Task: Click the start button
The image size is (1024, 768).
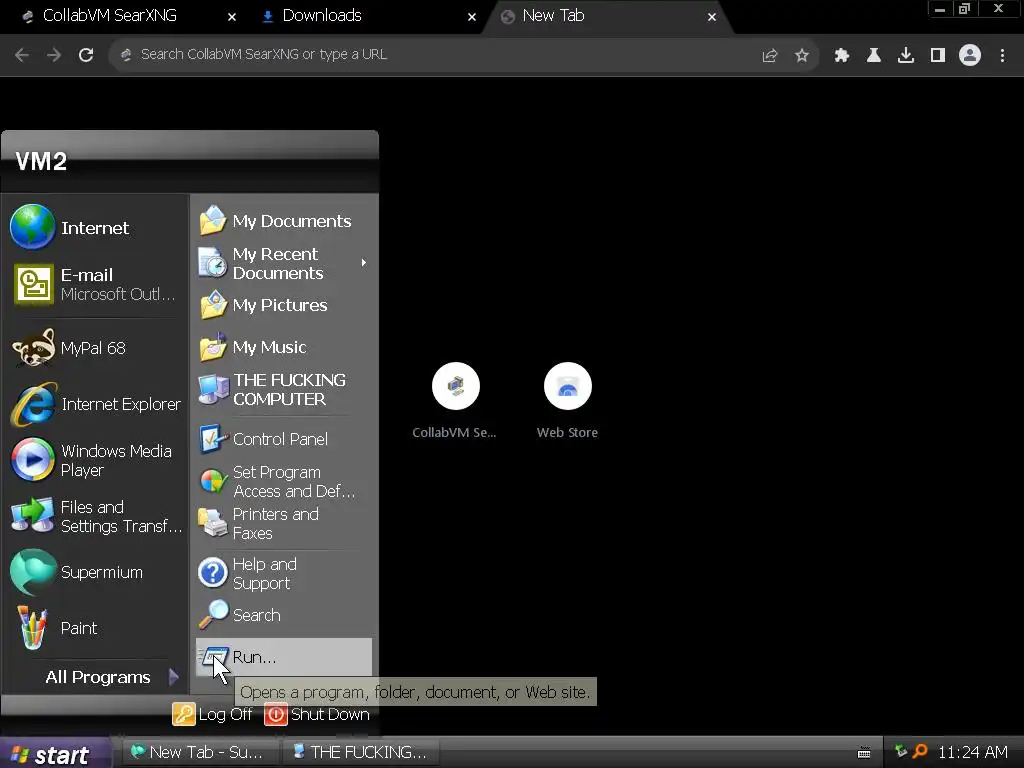Action: [x=55, y=754]
